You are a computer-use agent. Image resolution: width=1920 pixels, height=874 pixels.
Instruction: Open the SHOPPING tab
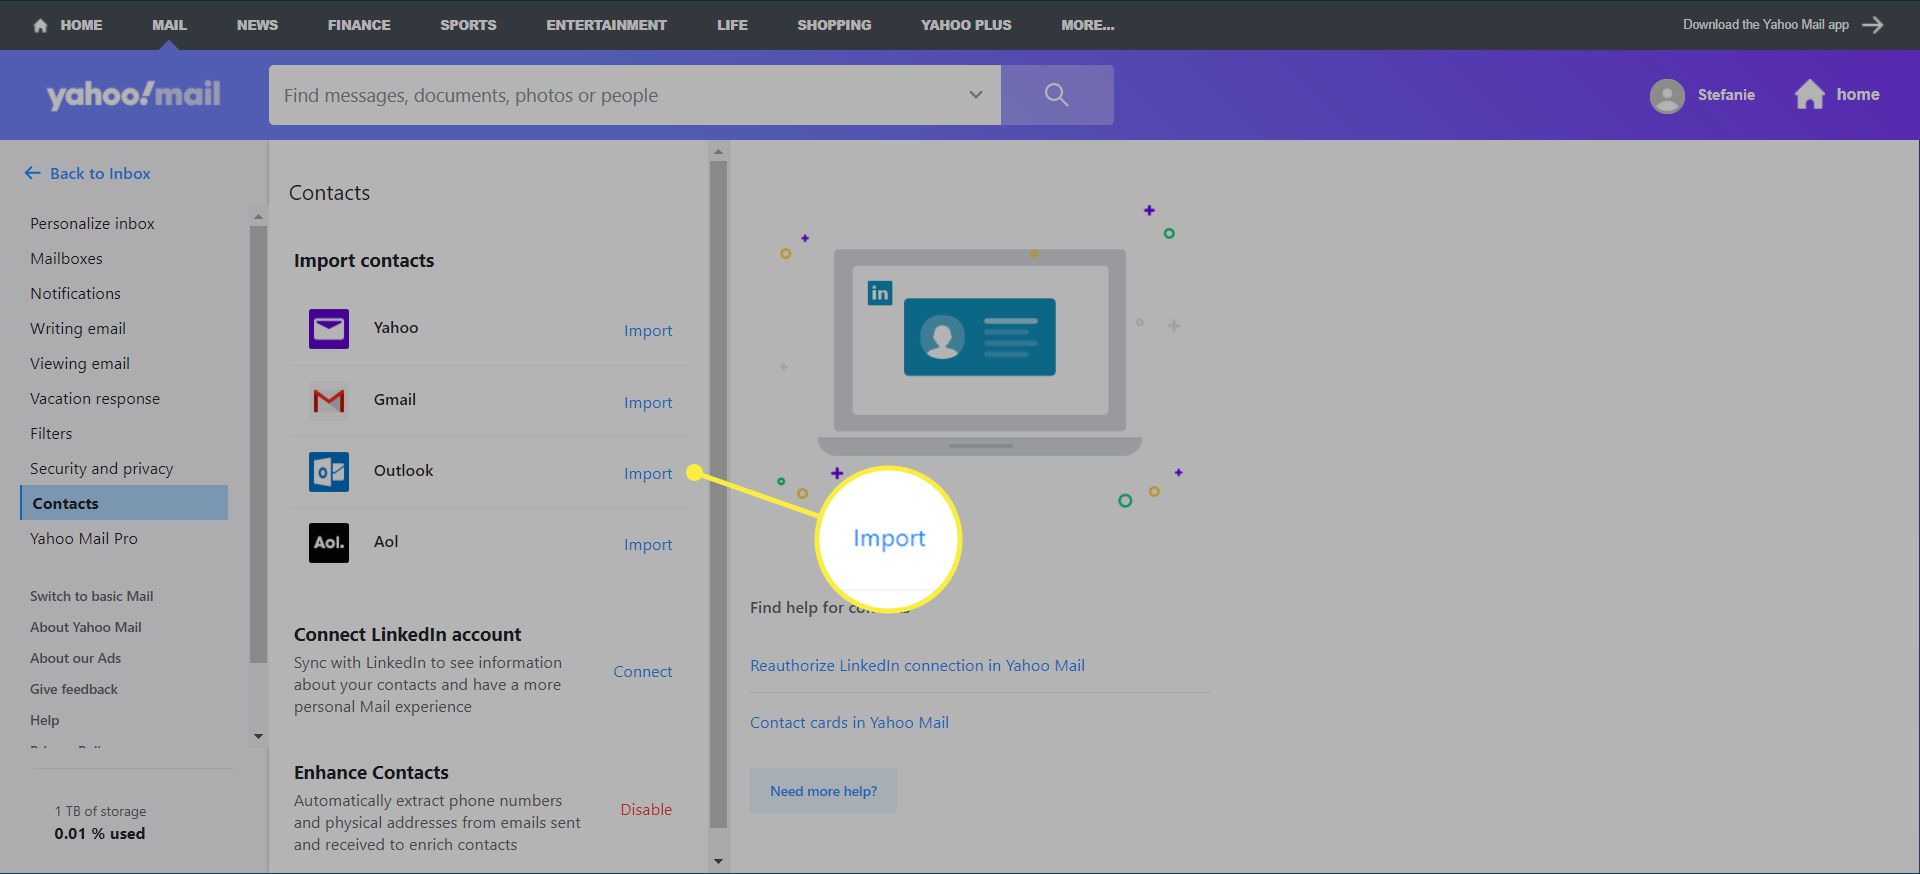[834, 25]
